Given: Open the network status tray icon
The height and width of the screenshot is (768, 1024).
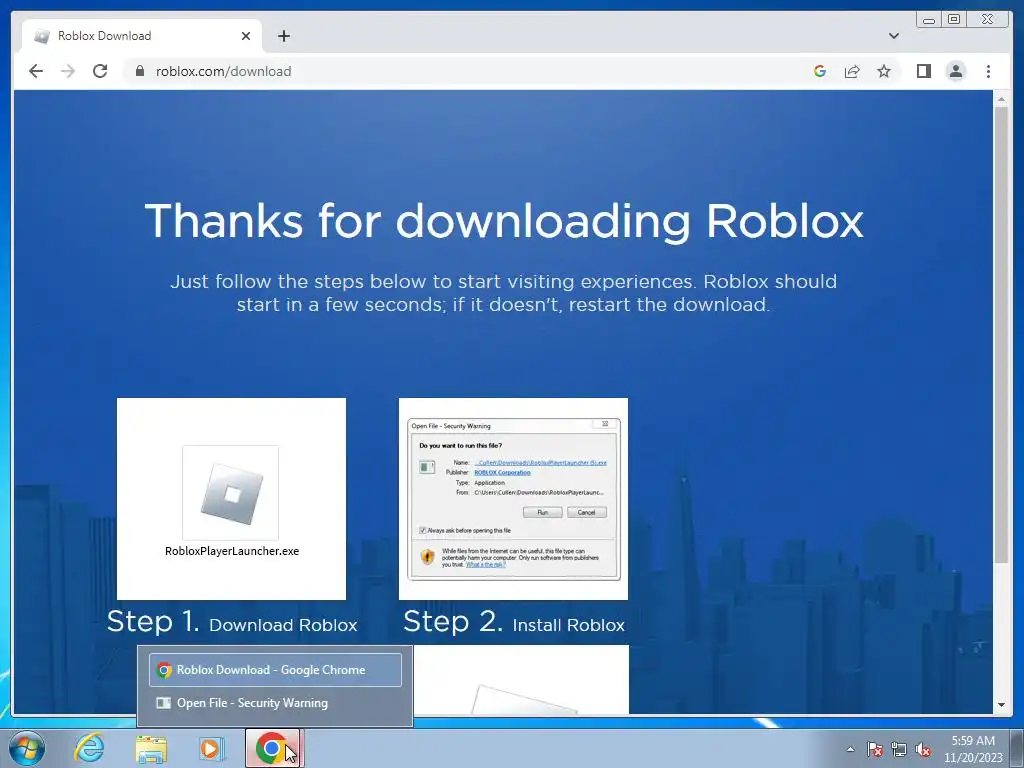Looking at the screenshot, I should click(899, 749).
